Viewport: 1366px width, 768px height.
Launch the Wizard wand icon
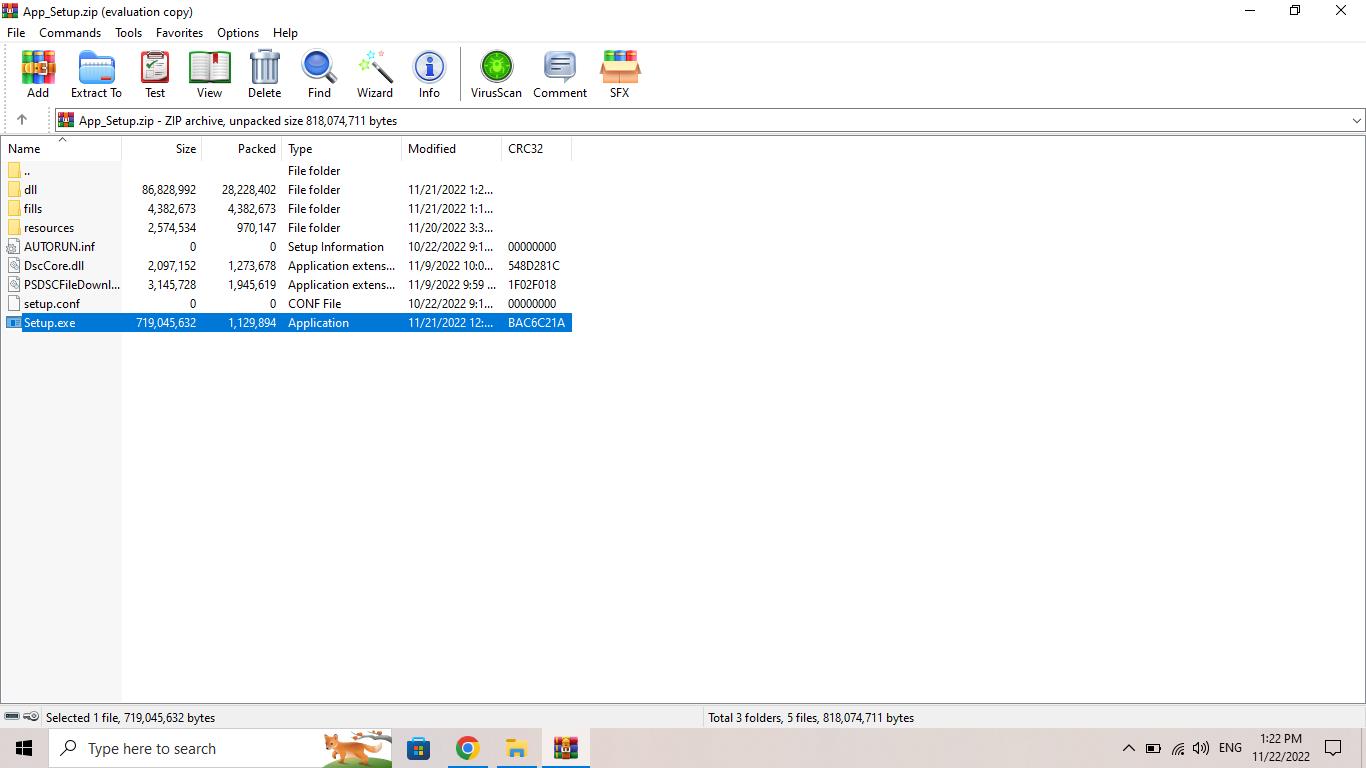click(375, 74)
